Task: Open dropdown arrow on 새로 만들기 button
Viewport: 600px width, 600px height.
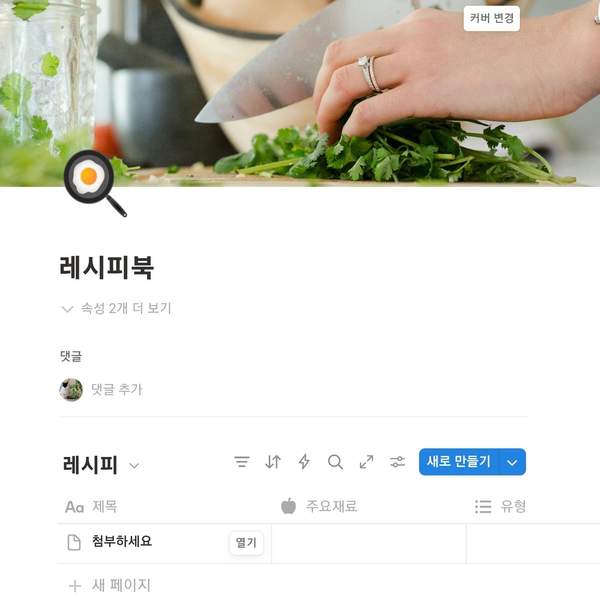Action: (x=512, y=462)
